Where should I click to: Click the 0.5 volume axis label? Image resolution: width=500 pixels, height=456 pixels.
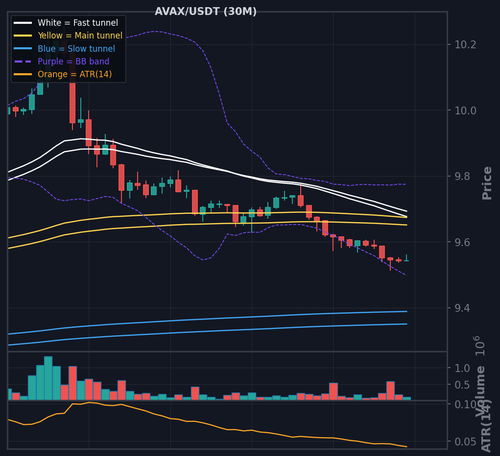pyautogui.click(x=462, y=385)
